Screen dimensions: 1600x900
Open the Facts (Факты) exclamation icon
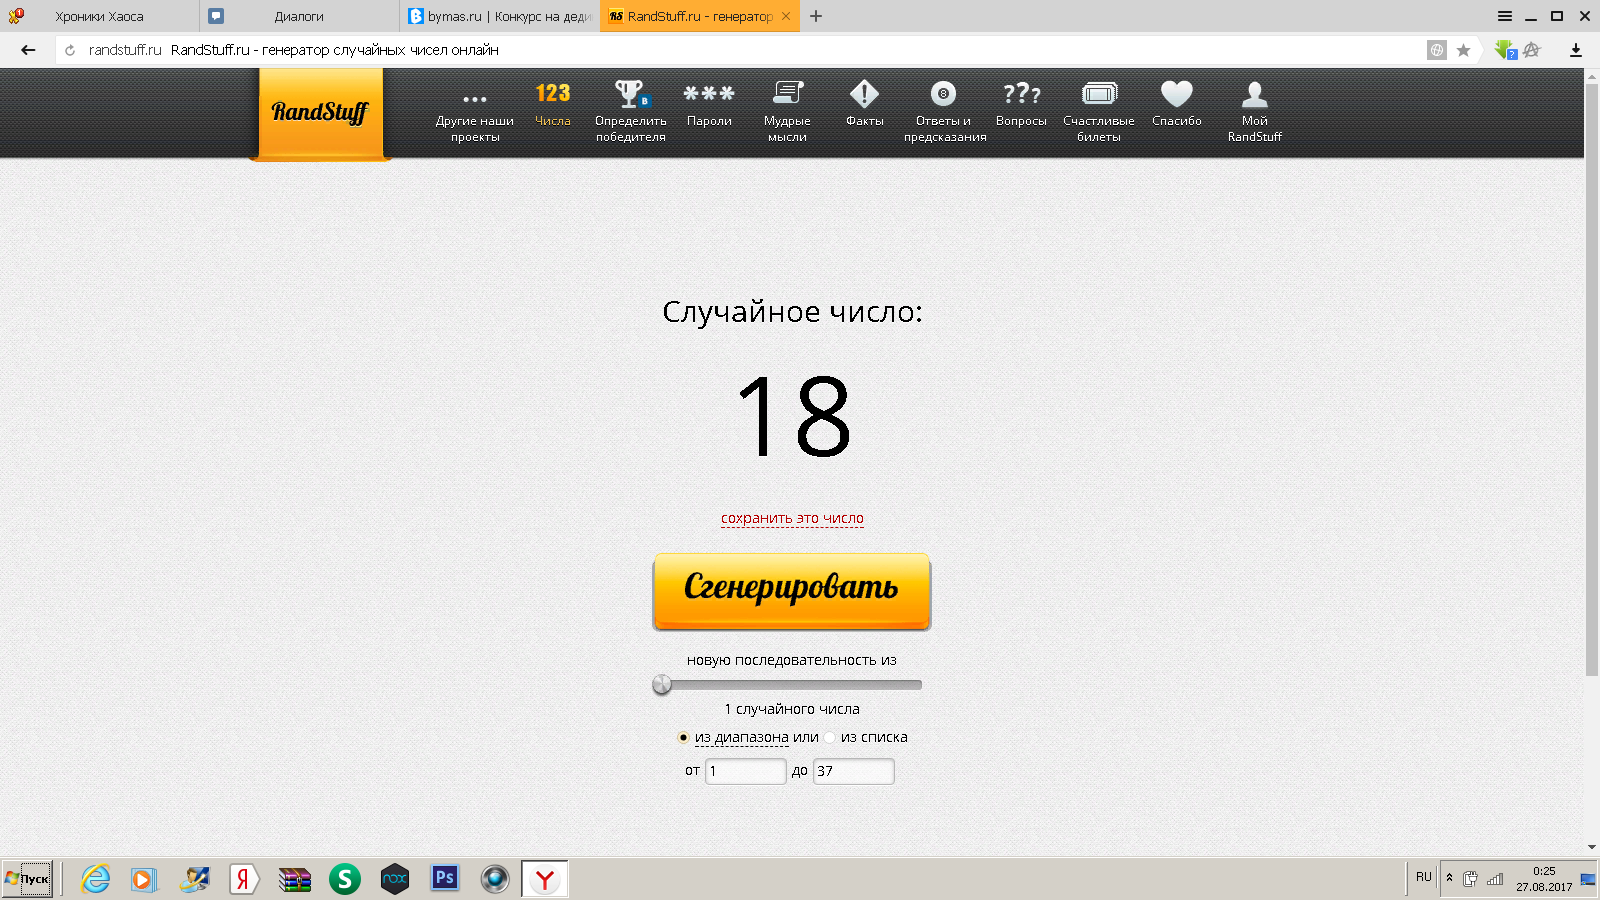(864, 95)
